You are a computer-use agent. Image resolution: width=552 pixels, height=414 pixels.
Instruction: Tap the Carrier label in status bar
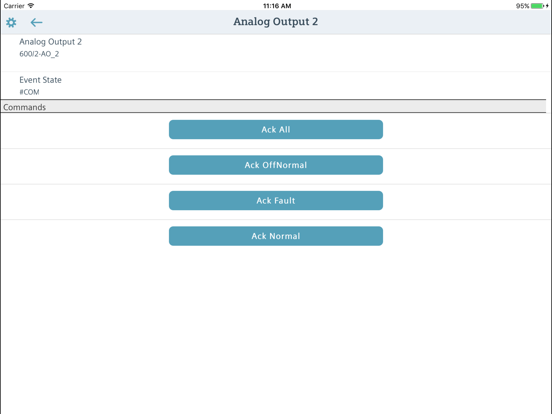click(14, 6)
